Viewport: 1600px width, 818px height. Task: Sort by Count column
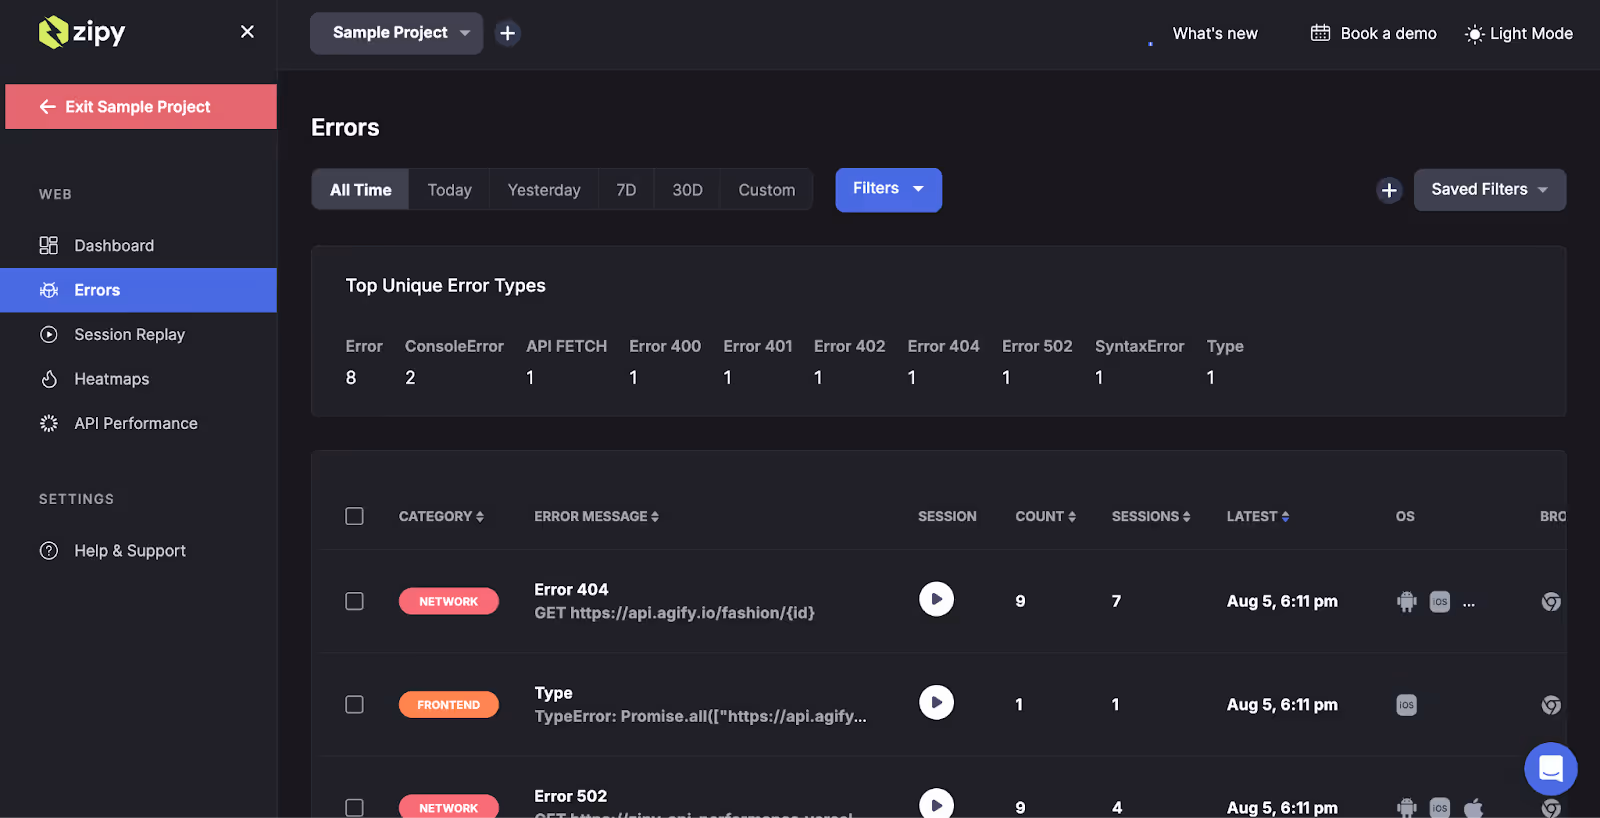[1045, 516]
